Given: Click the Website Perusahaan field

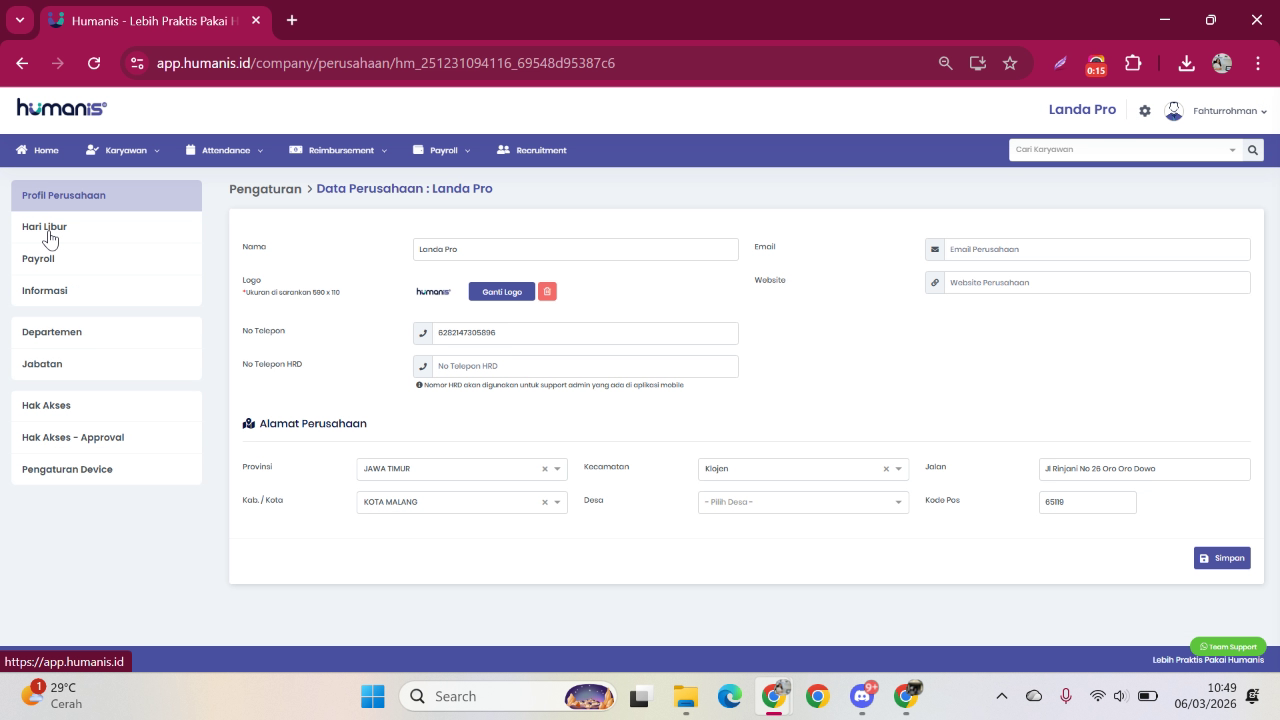Looking at the screenshot, I should (x=1097, y=282).
